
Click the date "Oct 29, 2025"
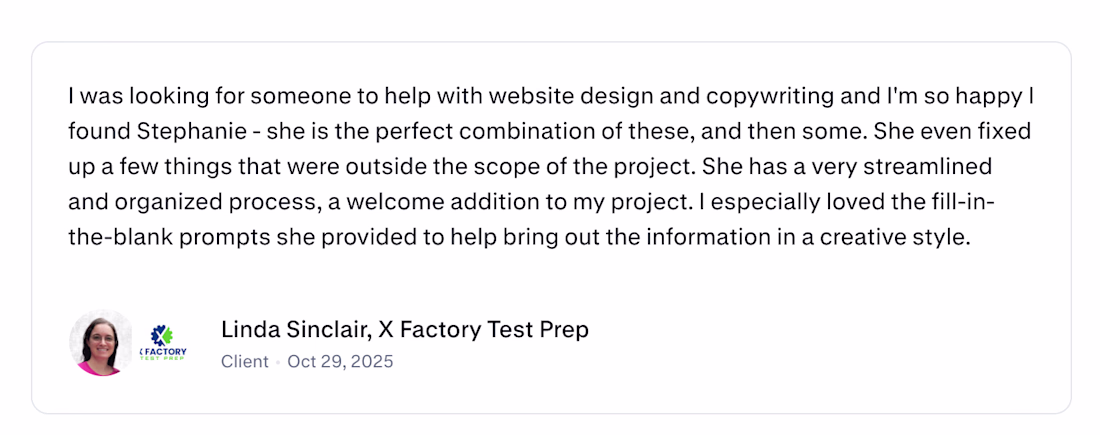pyautogui.click(x=340, y=362)
